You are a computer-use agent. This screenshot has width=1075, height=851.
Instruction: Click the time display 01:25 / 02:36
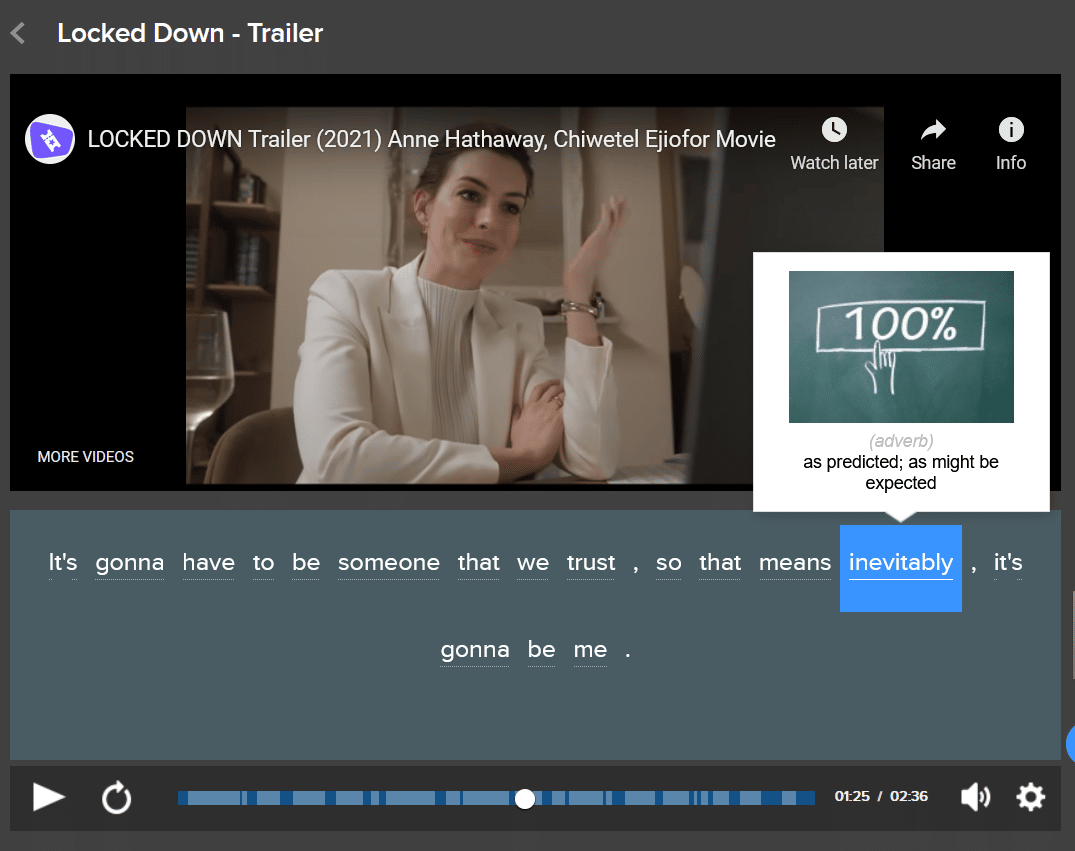pos(881,796)
